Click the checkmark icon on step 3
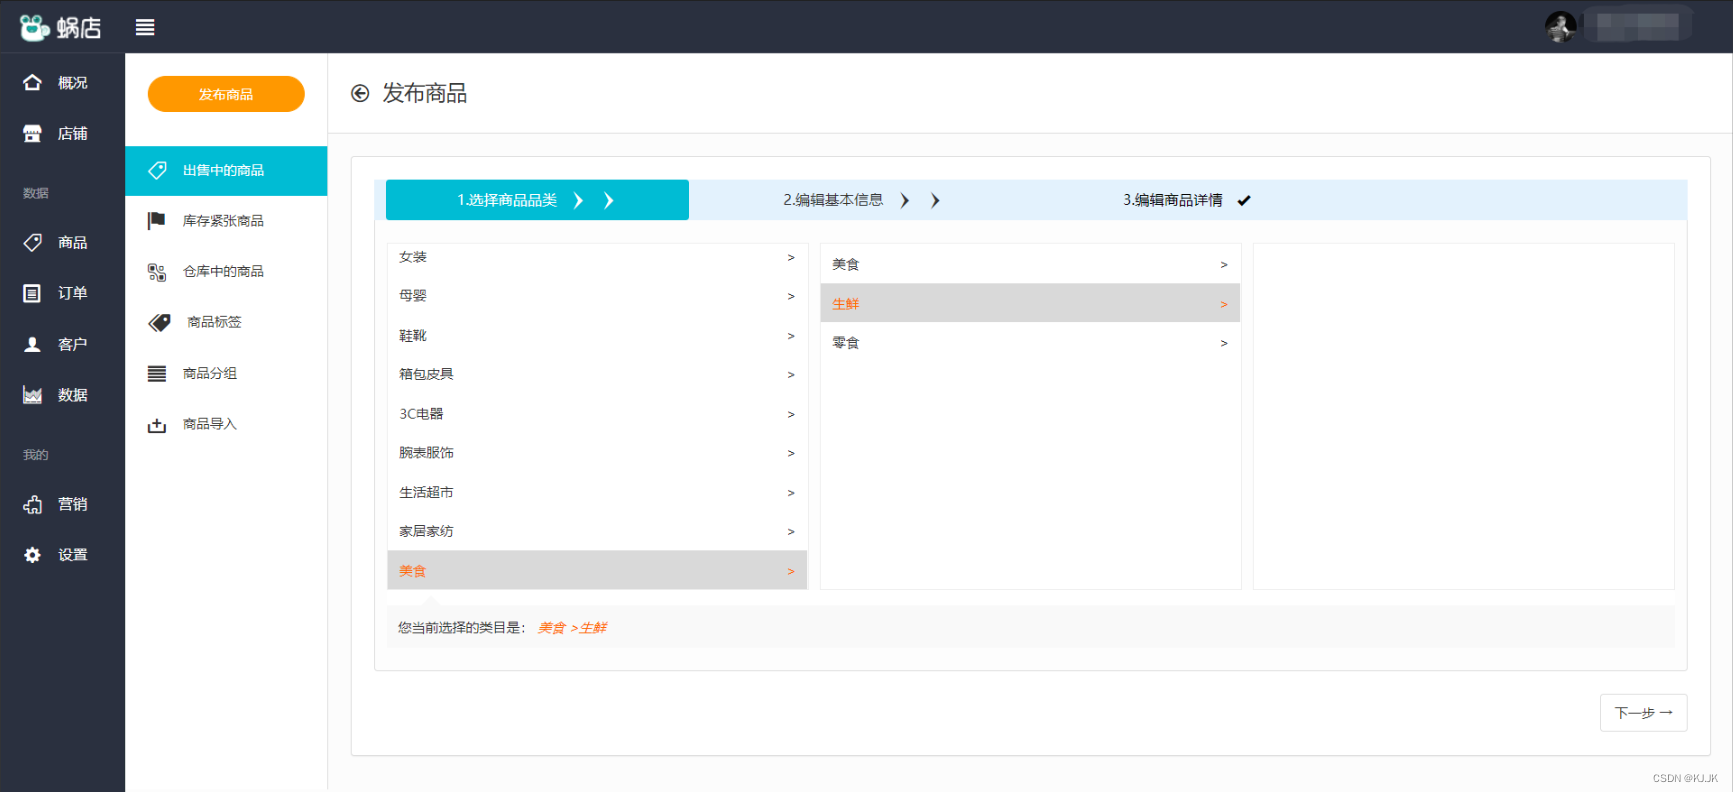 [1244, 200]
